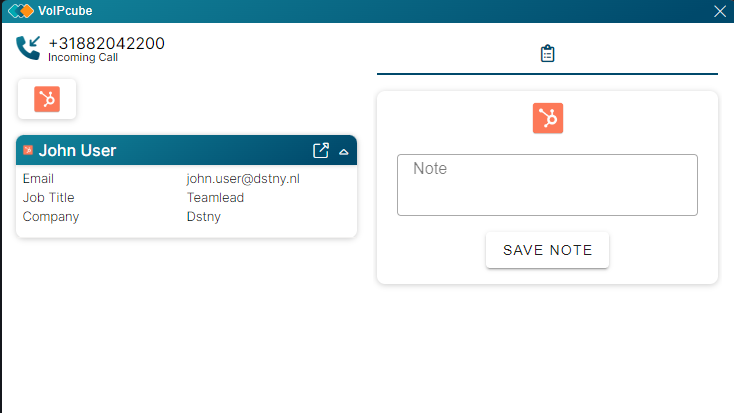Focus the Note text field
The image size is (734, 413).
tap(547, 185)
